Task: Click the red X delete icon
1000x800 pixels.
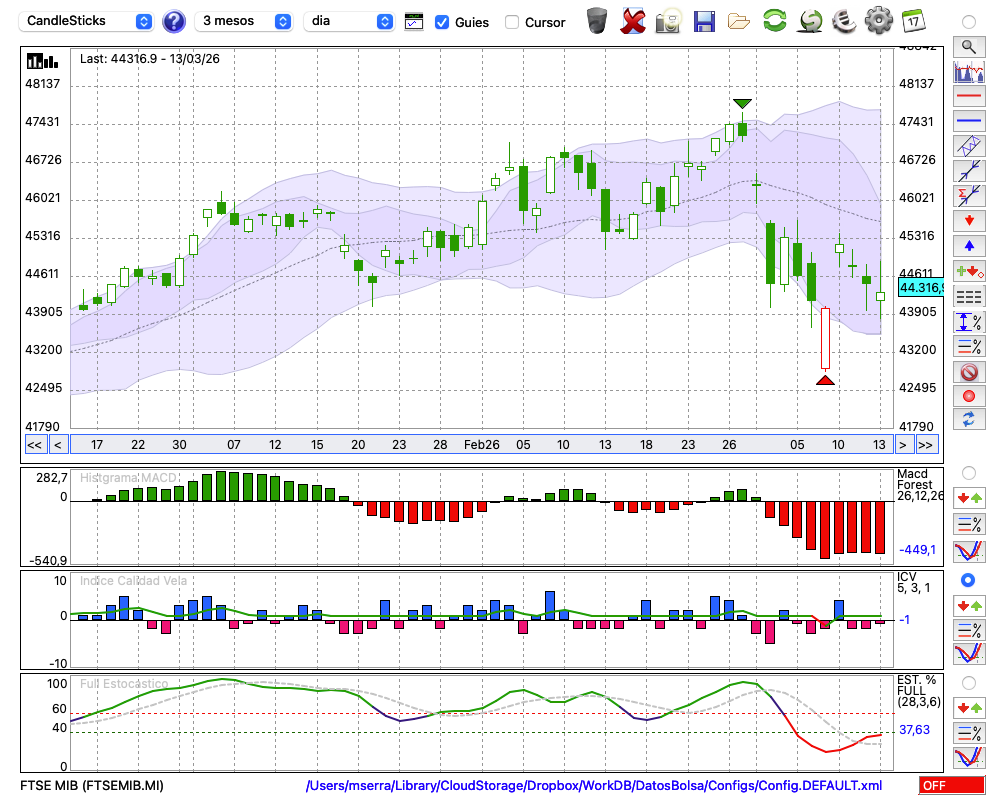Action: 632,21
